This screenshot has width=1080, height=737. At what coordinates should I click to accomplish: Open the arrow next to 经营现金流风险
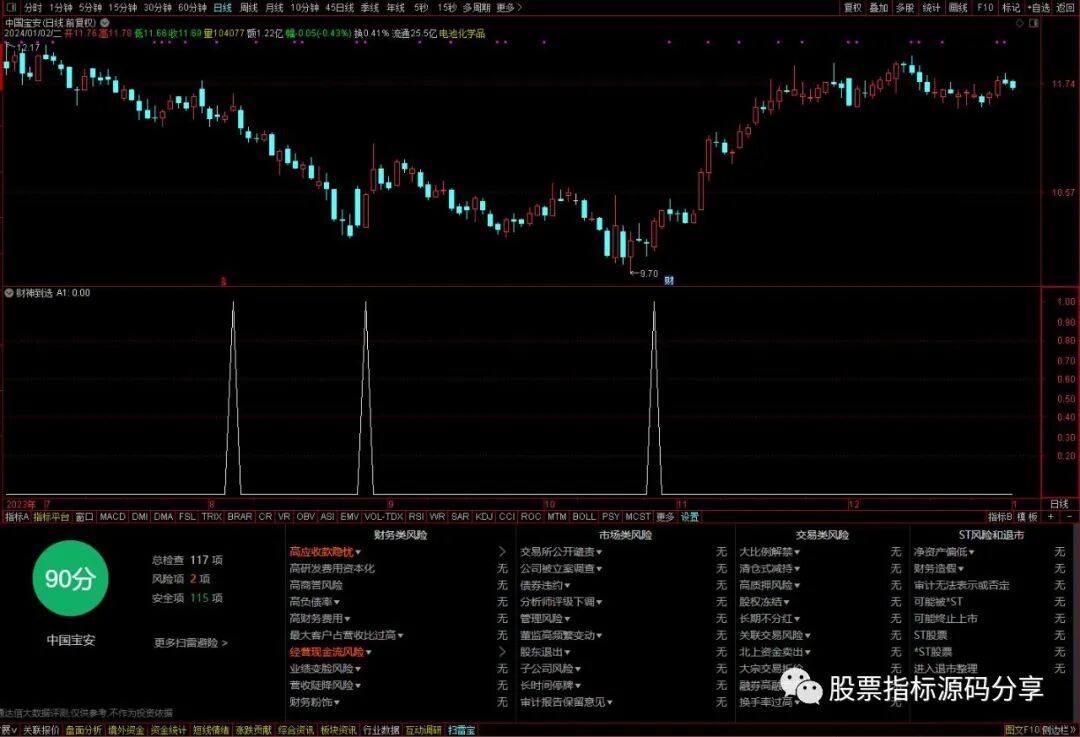[502, 652]
